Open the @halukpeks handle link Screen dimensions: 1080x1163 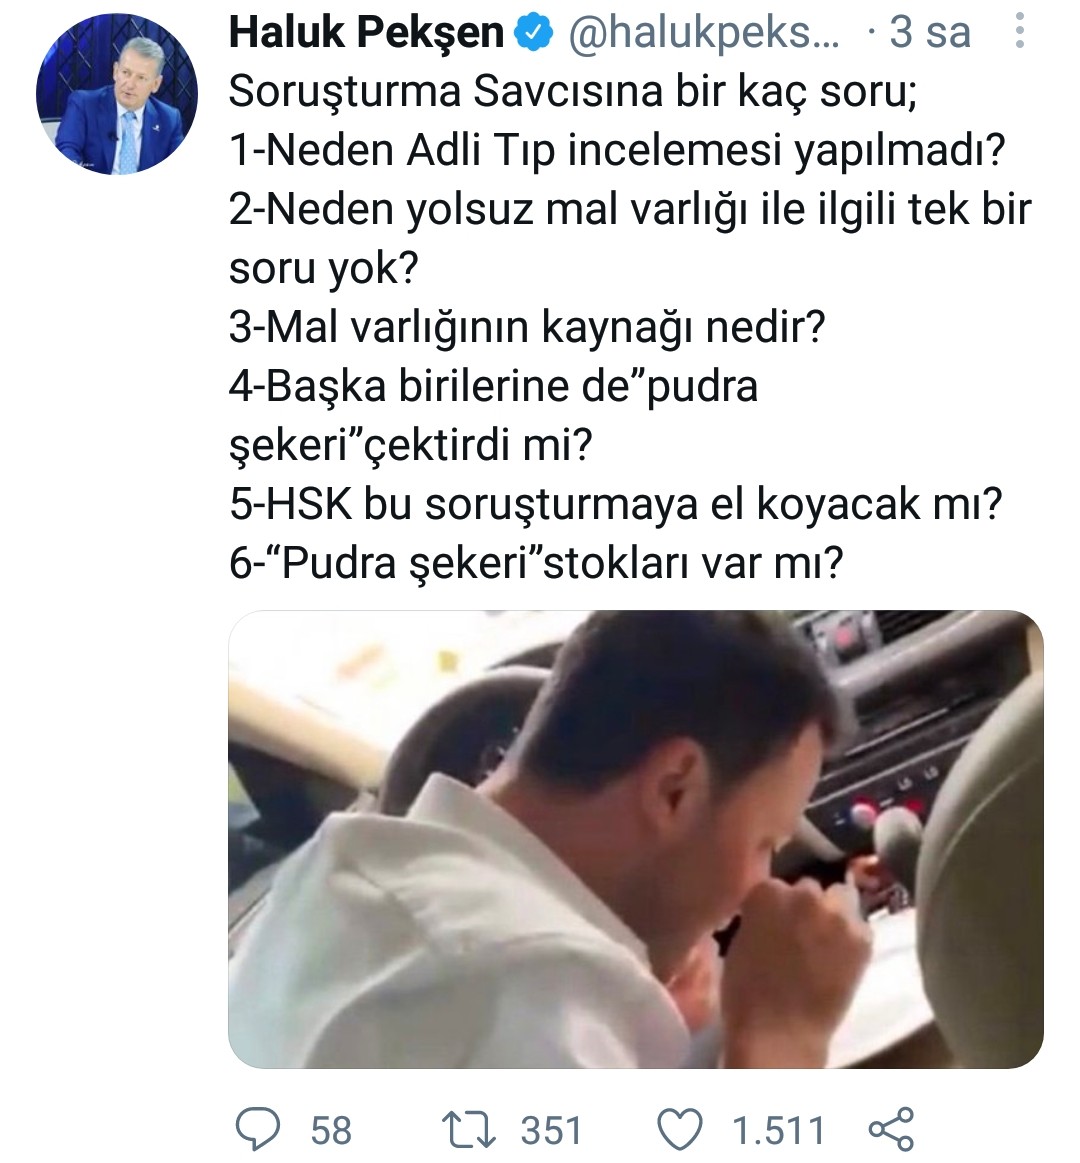click(x=704, y=34)
